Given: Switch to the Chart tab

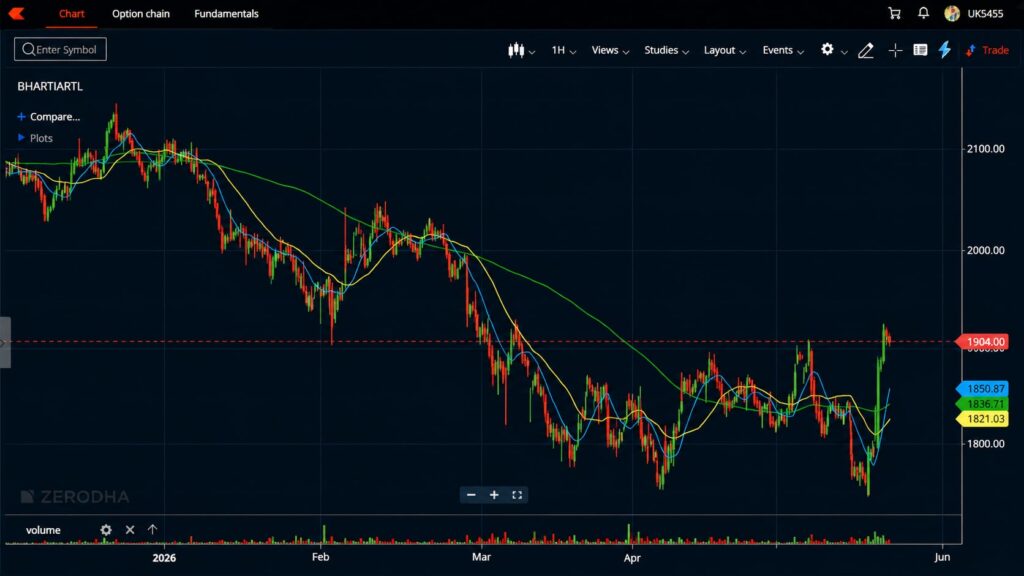Looking at the screenshot, I should point(71,14).
